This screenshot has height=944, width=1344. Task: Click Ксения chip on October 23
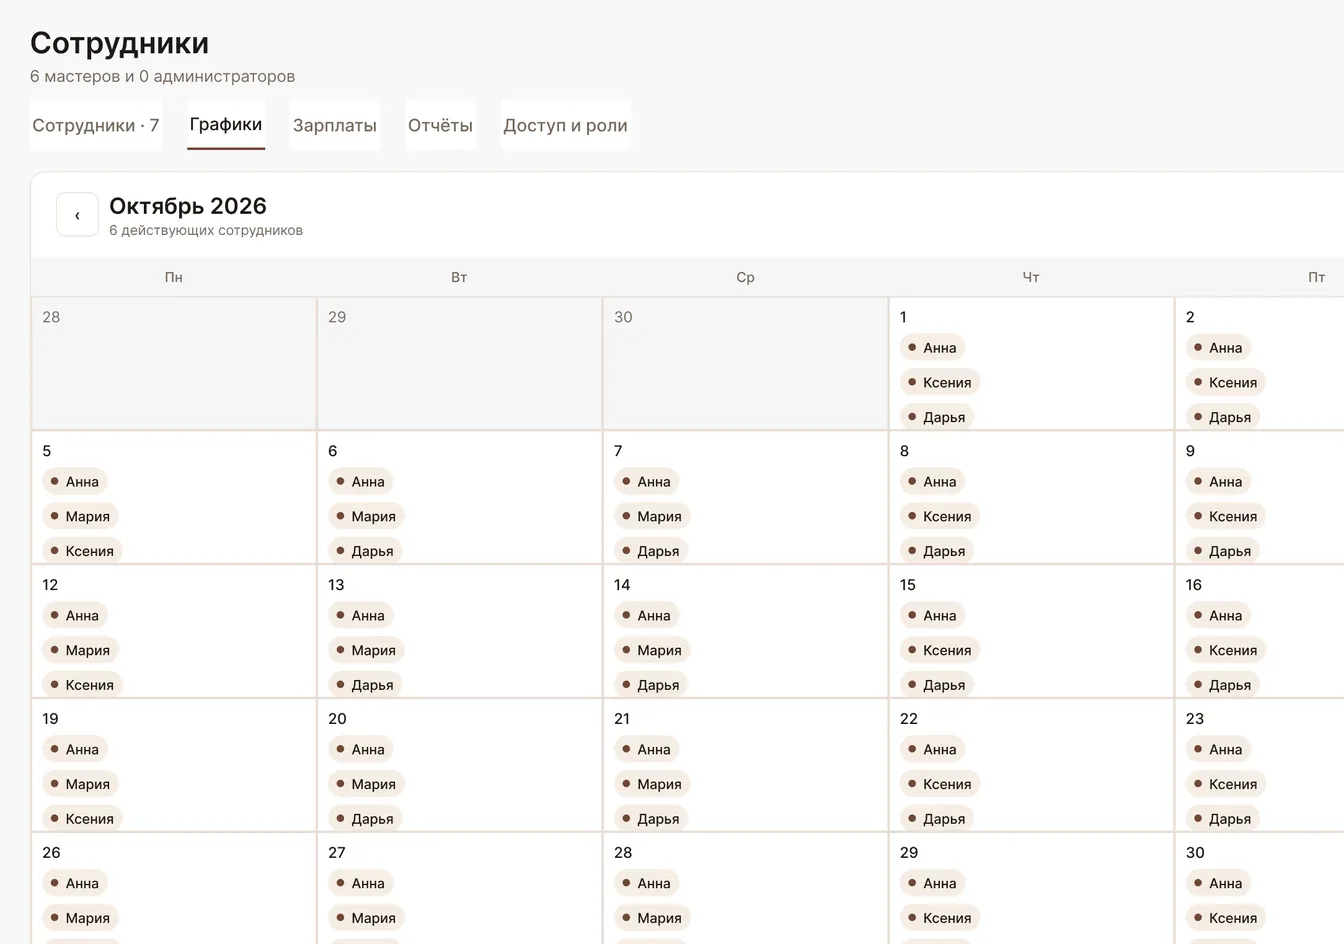(x=1226, y=784)
